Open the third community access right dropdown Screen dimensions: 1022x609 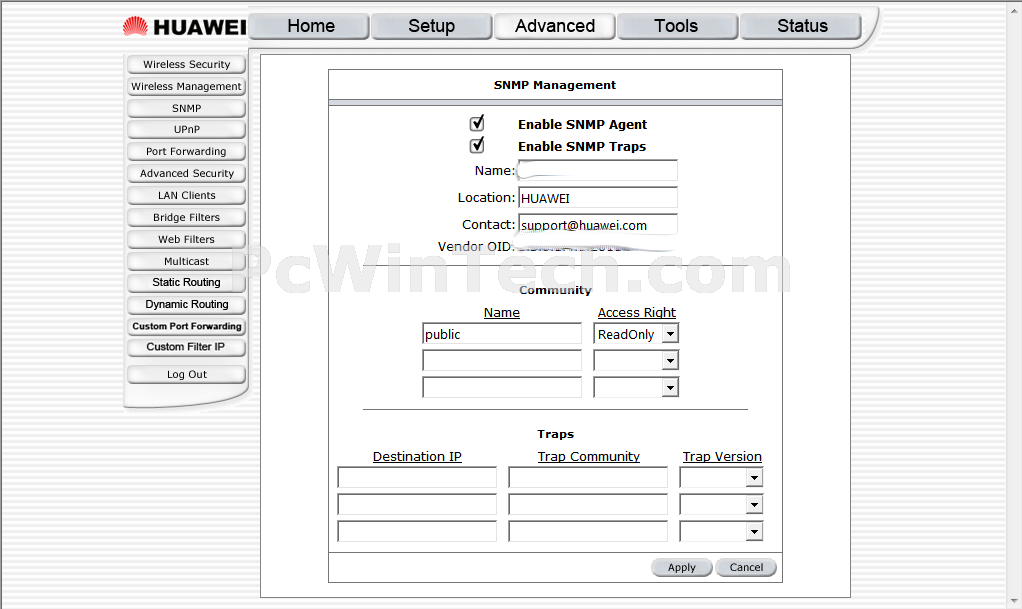(636, 387)
